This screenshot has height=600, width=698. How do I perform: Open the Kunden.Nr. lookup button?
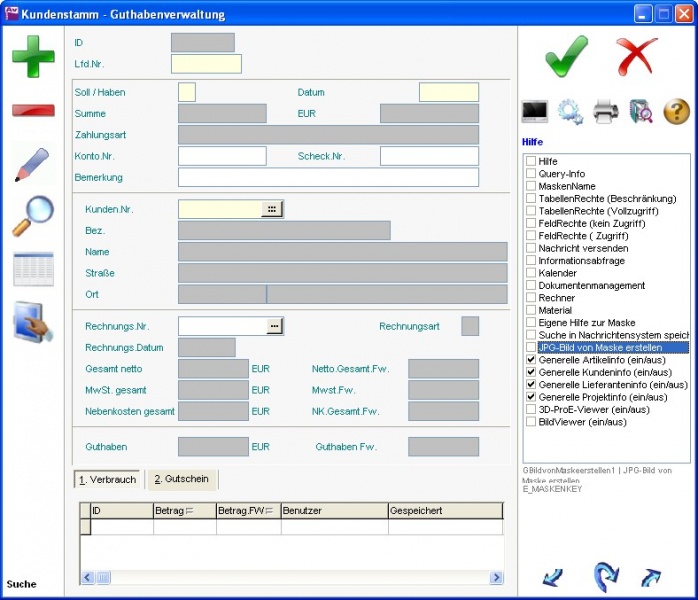(x=272, y=209)
